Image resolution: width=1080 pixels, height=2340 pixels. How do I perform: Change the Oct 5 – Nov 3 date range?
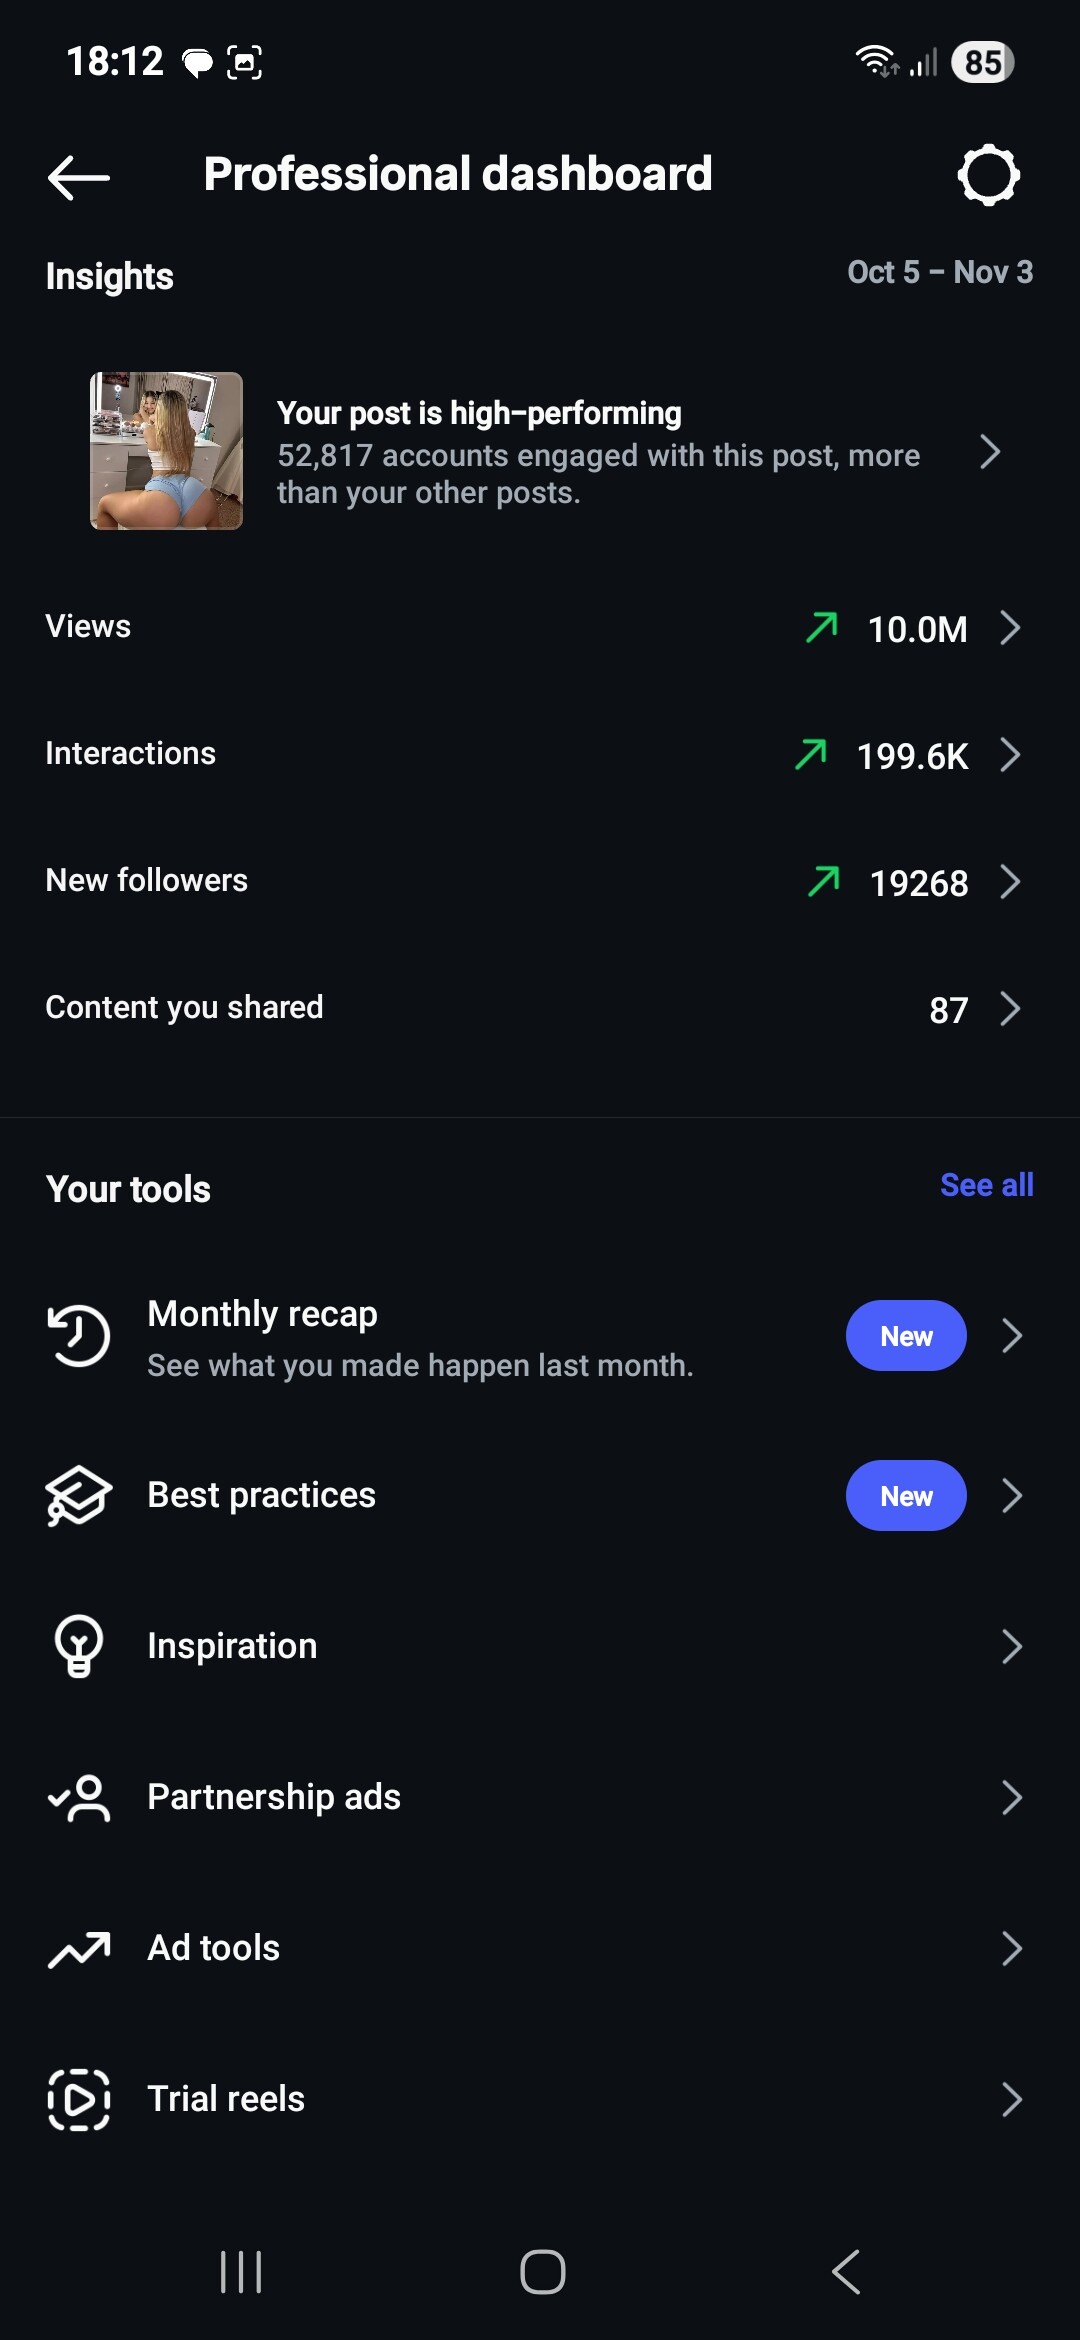click(x=939, y=272)
